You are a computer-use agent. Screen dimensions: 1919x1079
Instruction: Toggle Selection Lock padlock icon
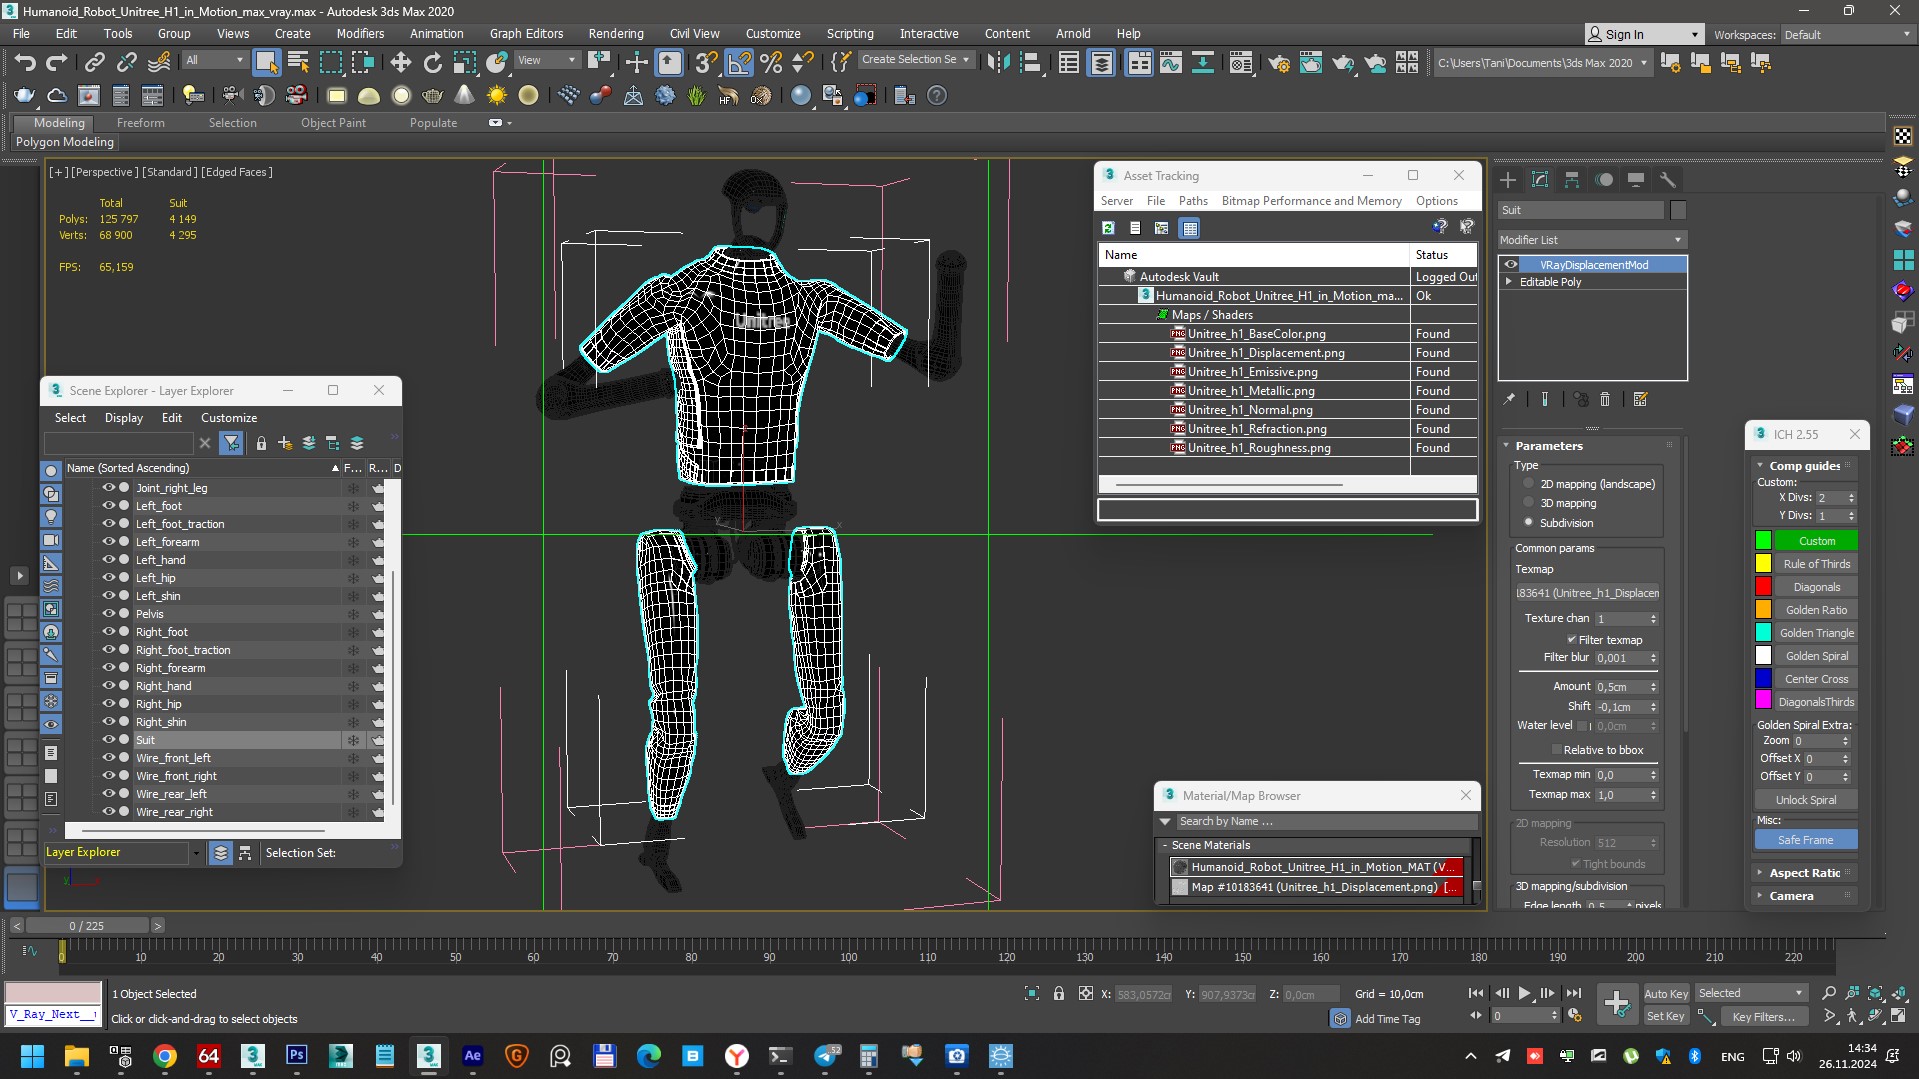(1059, 993)
